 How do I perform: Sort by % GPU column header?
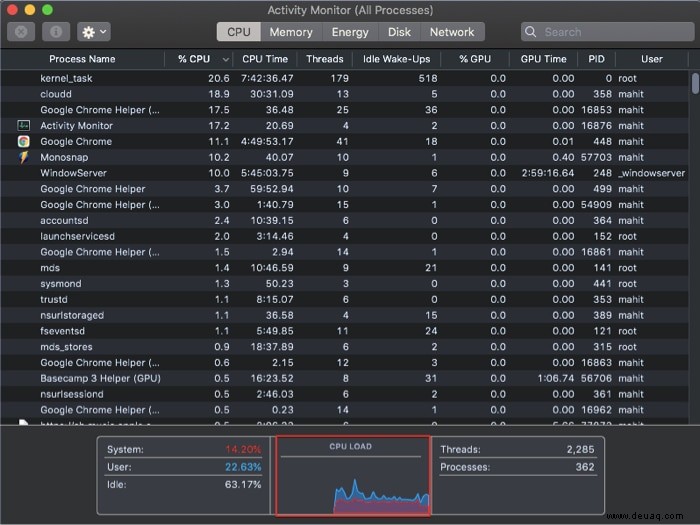[x=475, y=59]
